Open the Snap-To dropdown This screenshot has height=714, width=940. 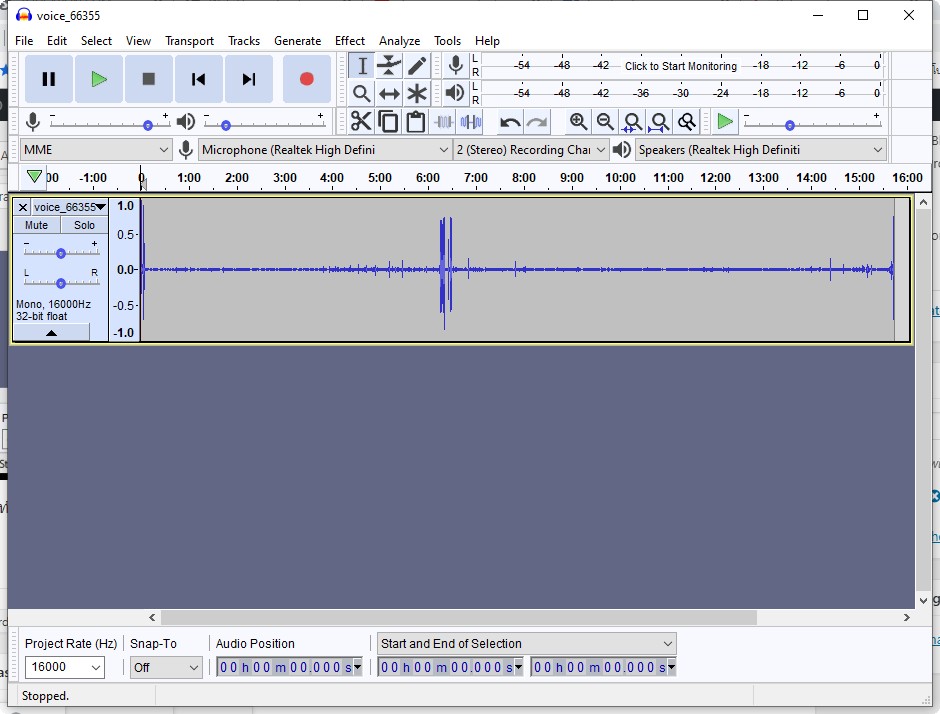click(193, 667)
